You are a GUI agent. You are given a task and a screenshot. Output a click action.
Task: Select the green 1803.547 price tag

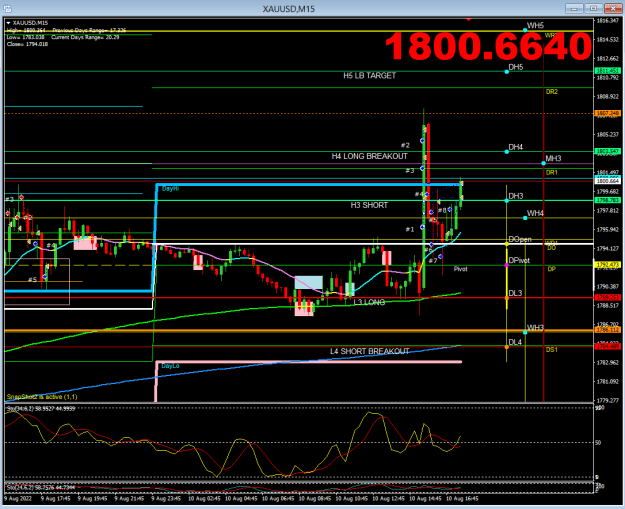(608, 151)
